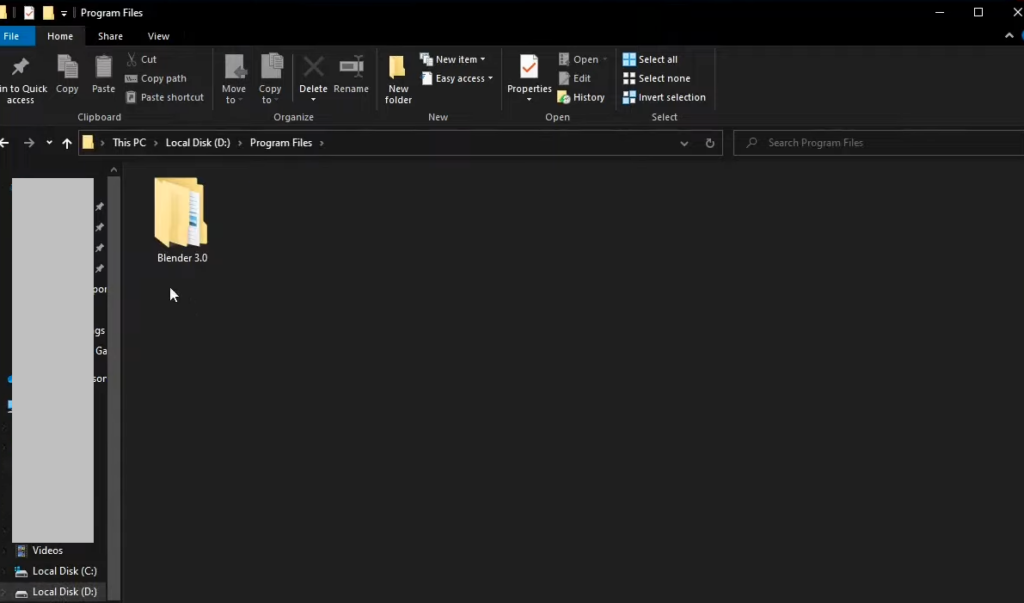Image resolution: width=1024 pixels, height=603 pixels.
Task: Click the Videos folder icon in sidebar
Action: pos(22,551)
